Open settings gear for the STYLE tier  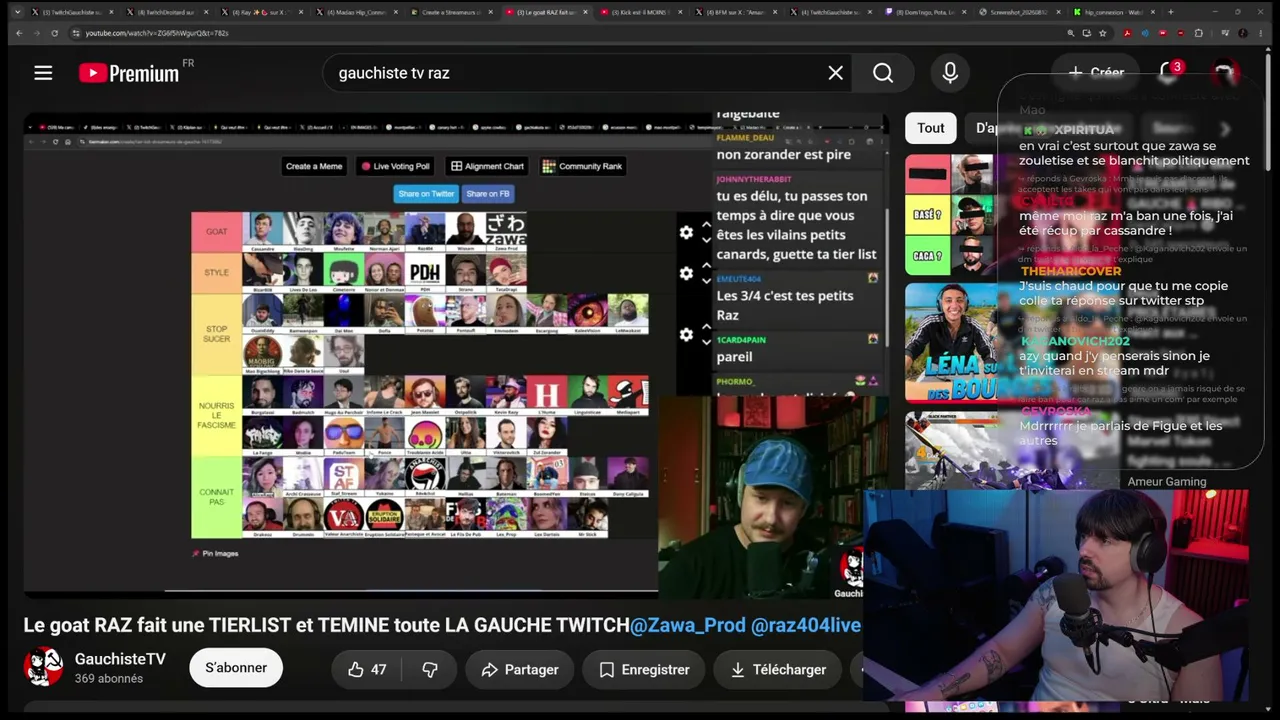coord(686,273)
